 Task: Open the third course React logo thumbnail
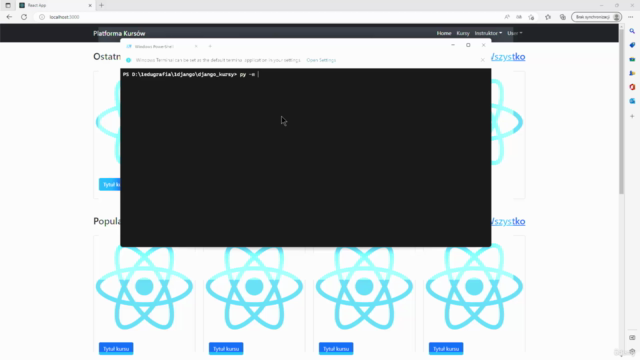tap(364, 288)
